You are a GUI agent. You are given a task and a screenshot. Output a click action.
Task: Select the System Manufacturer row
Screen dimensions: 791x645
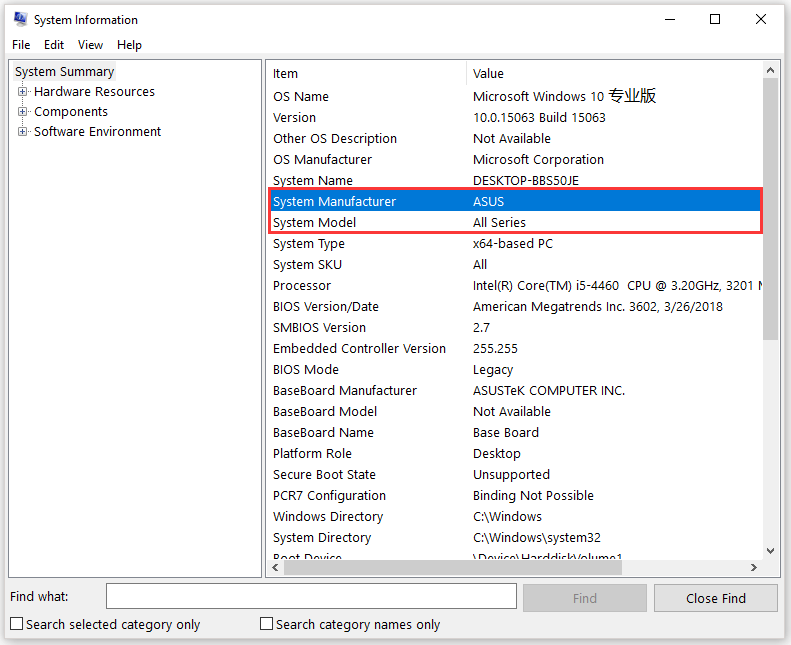coord(515,202)
